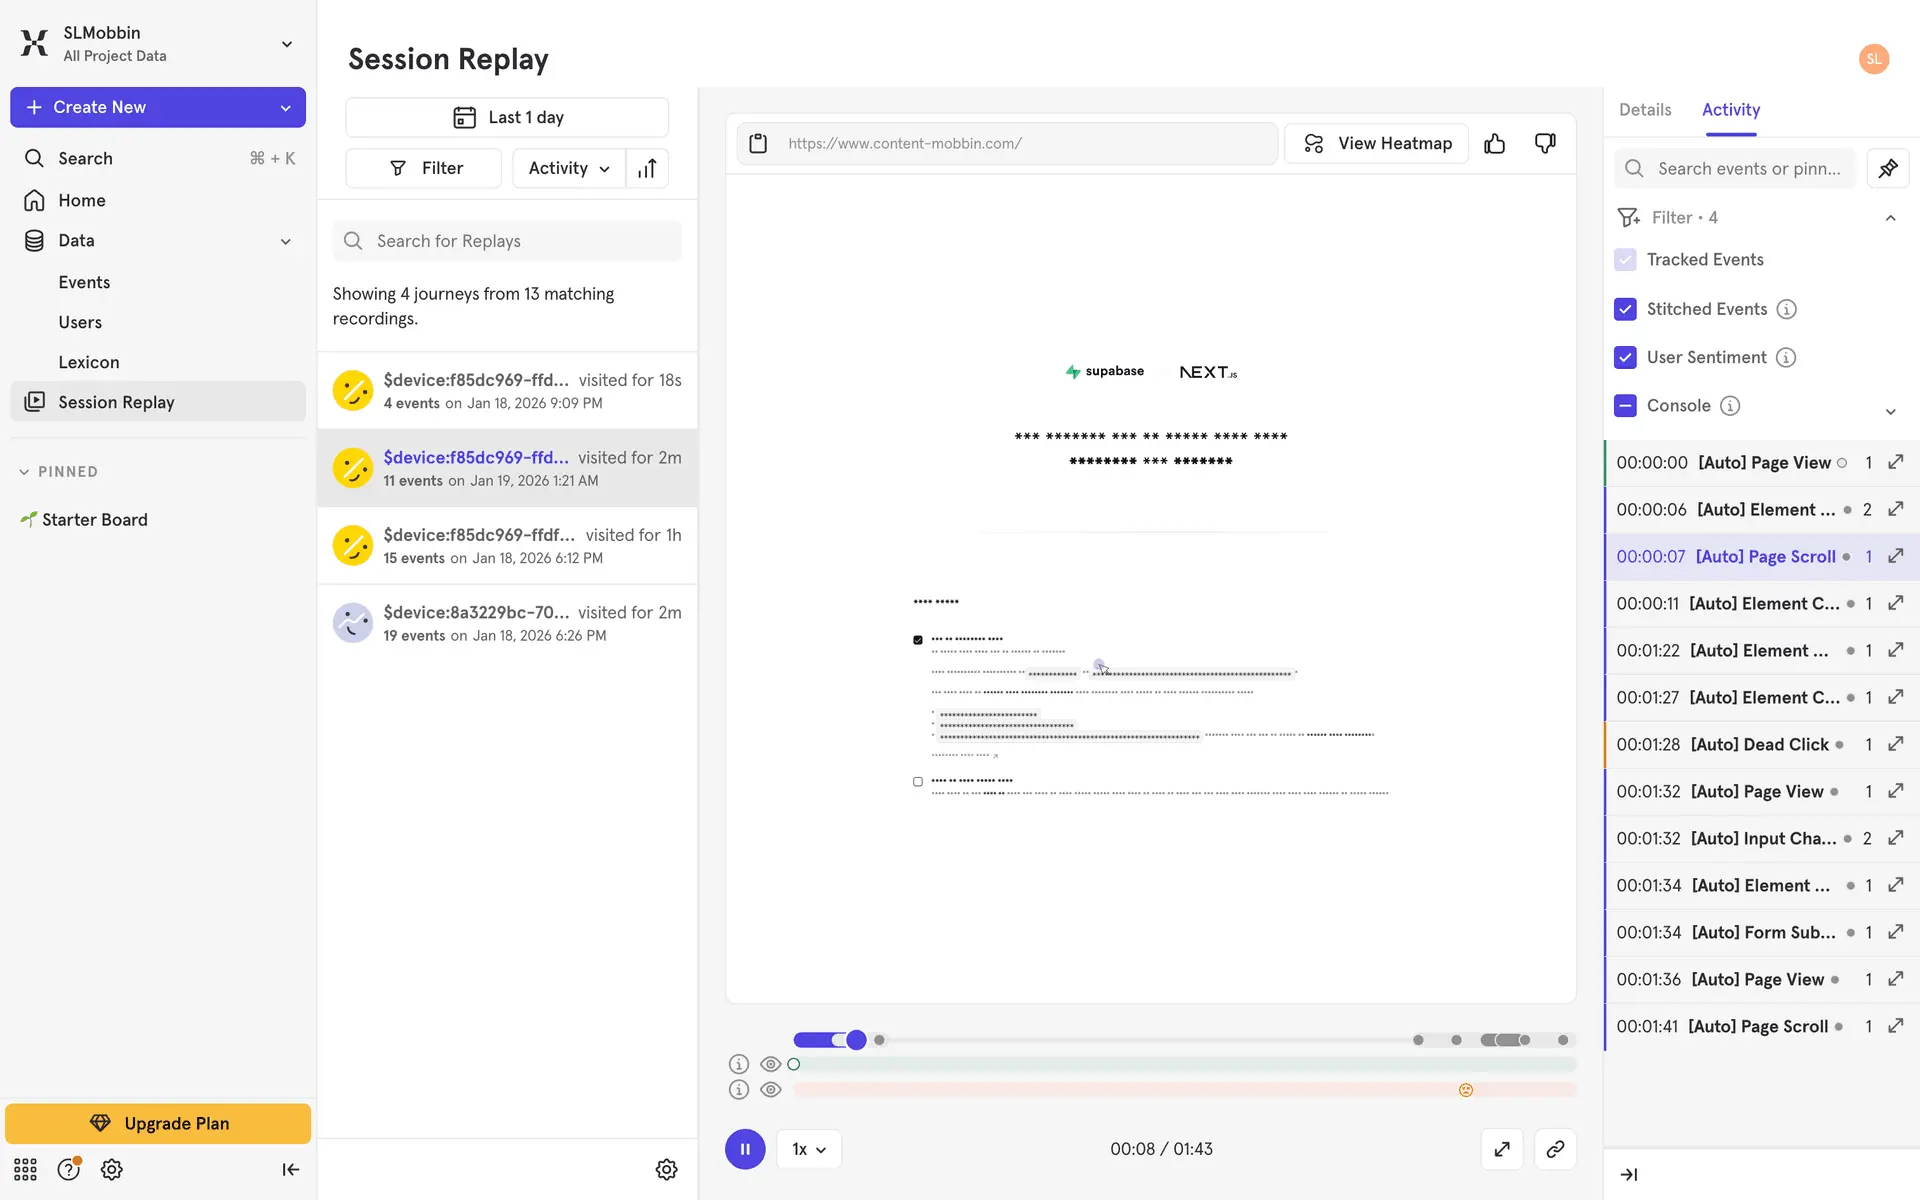The height and width of the screenshot is (1200, 1920).
Task: Uncheck the Stitched Events checkbox
Action: coord(1625,309)
